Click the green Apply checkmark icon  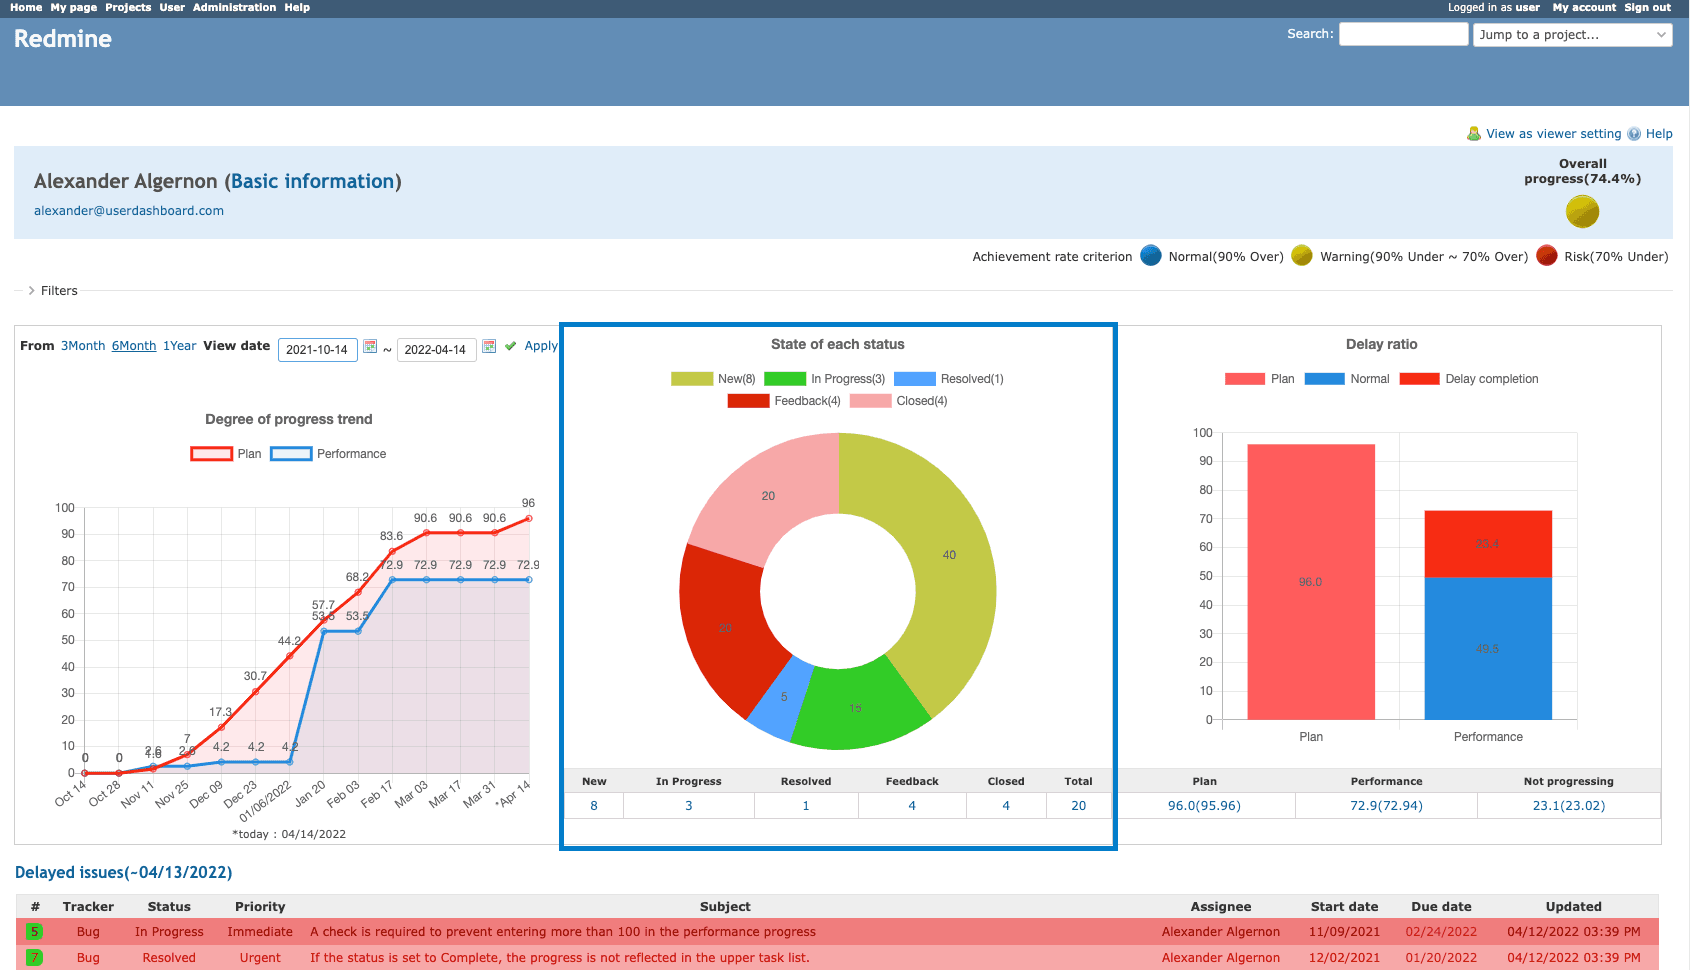511,346
